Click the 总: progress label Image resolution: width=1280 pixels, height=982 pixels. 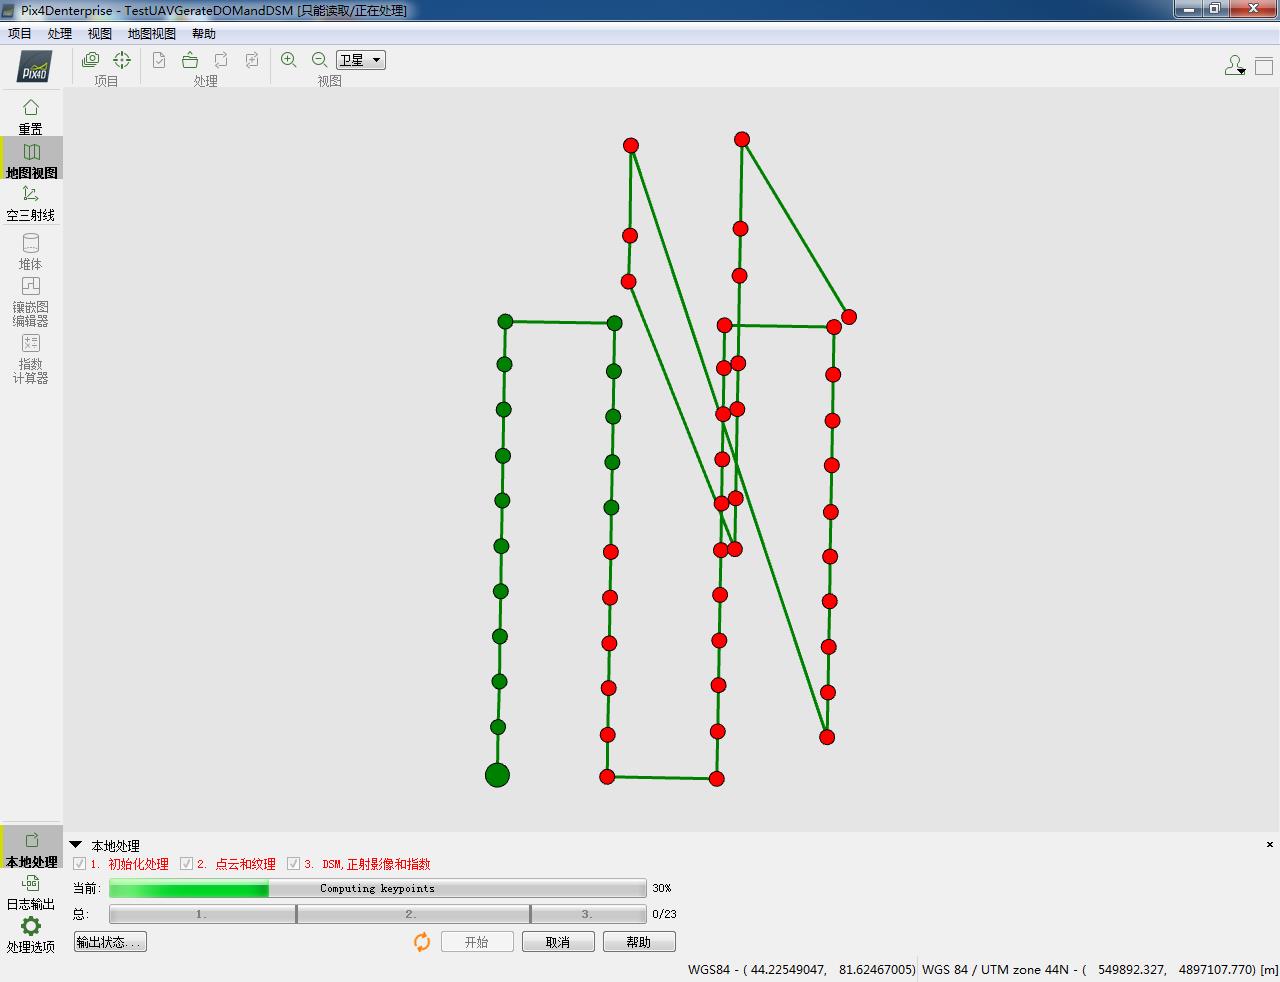pyautogui.click(x=81, y=914)
